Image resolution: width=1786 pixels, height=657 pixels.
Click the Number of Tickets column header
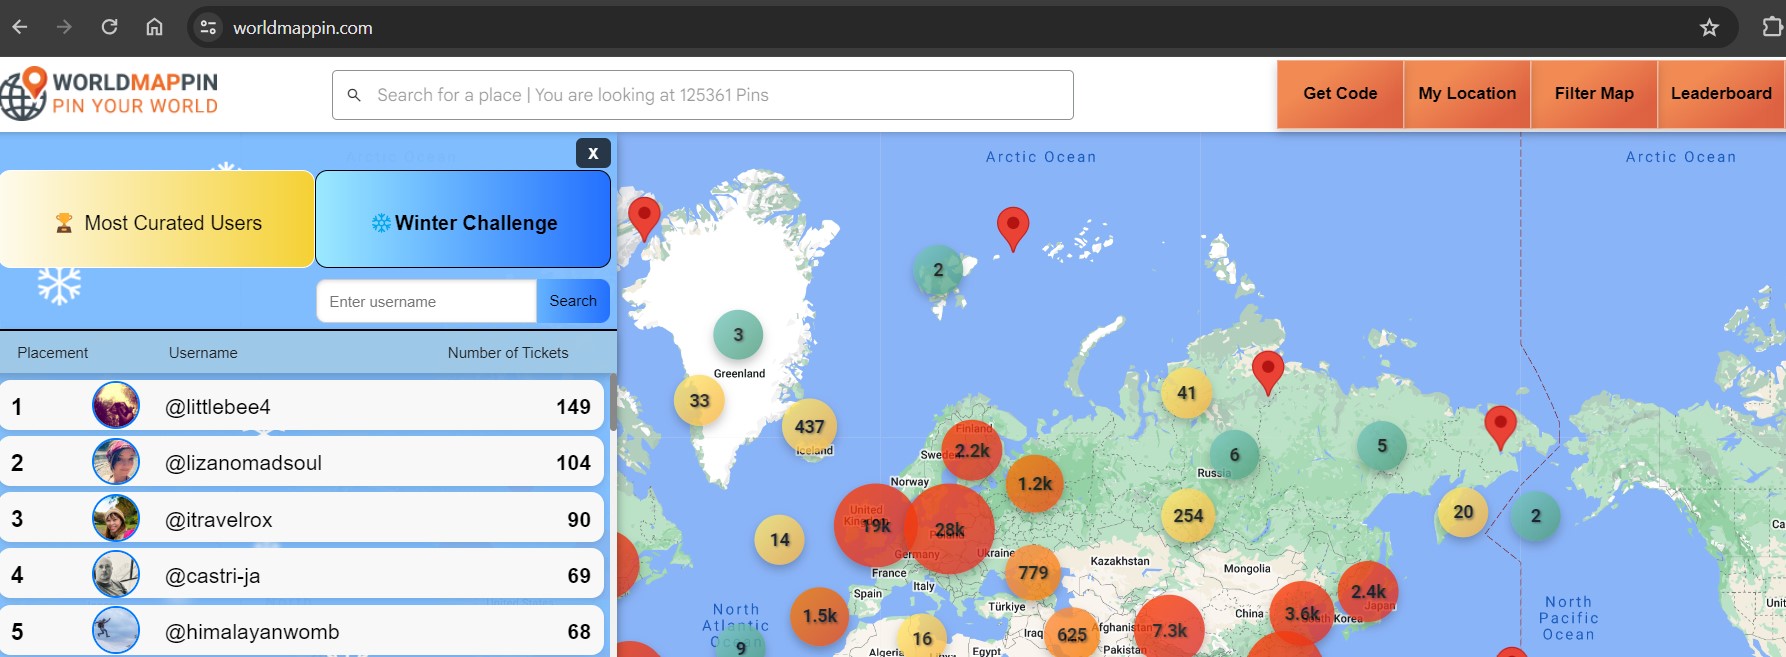[x=508, y=353]
